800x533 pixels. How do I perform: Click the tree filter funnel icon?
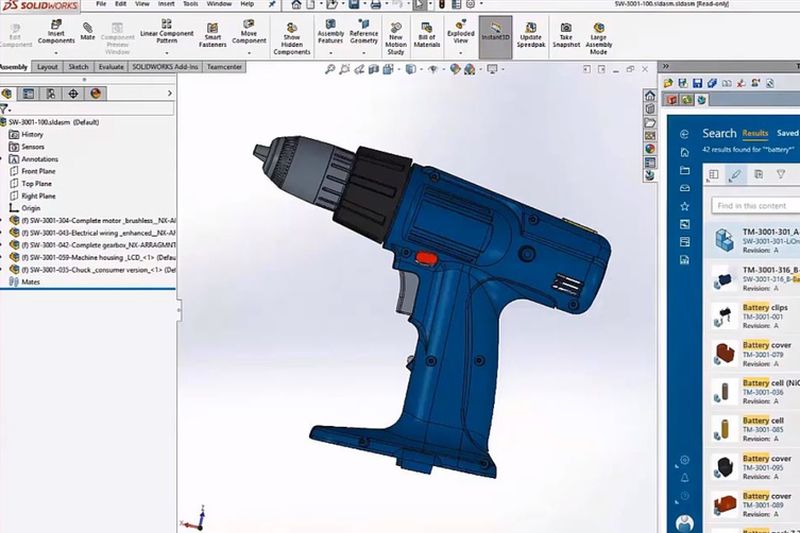click(5, 109)
